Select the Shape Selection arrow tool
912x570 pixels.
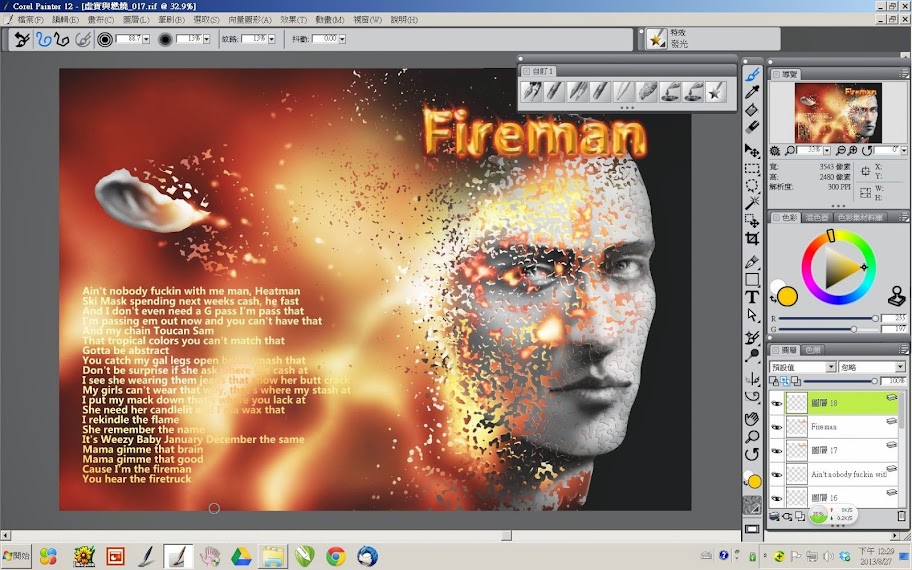click(752, 315)
